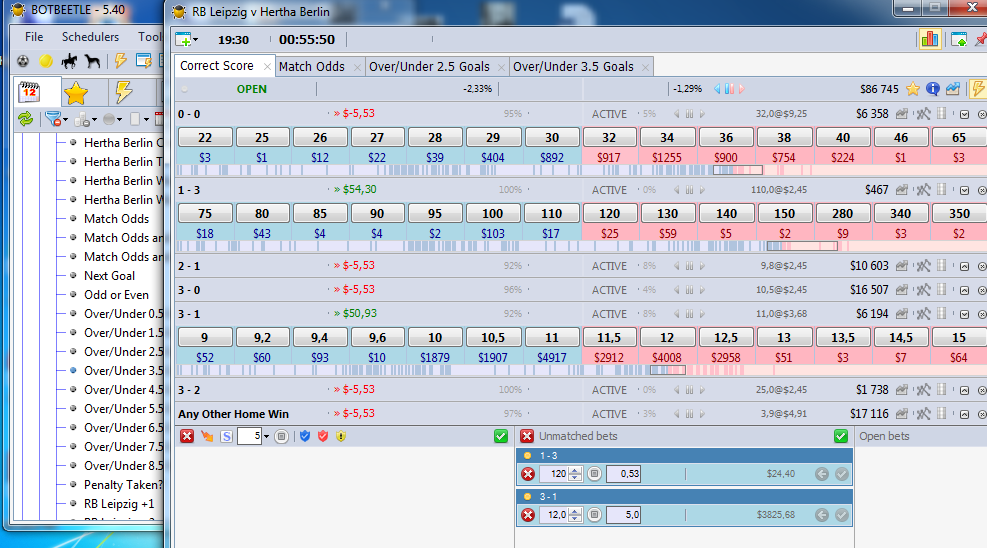Viewport: 987px width, 548px height.
Task: Expand the 3 - 0 selection row
Action: 964,290
